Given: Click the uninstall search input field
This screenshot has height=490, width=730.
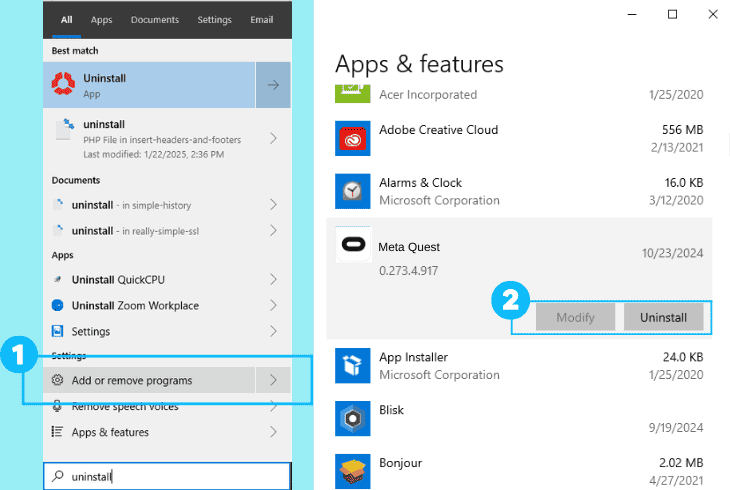Looking at the screenshot, I should 167,476.
